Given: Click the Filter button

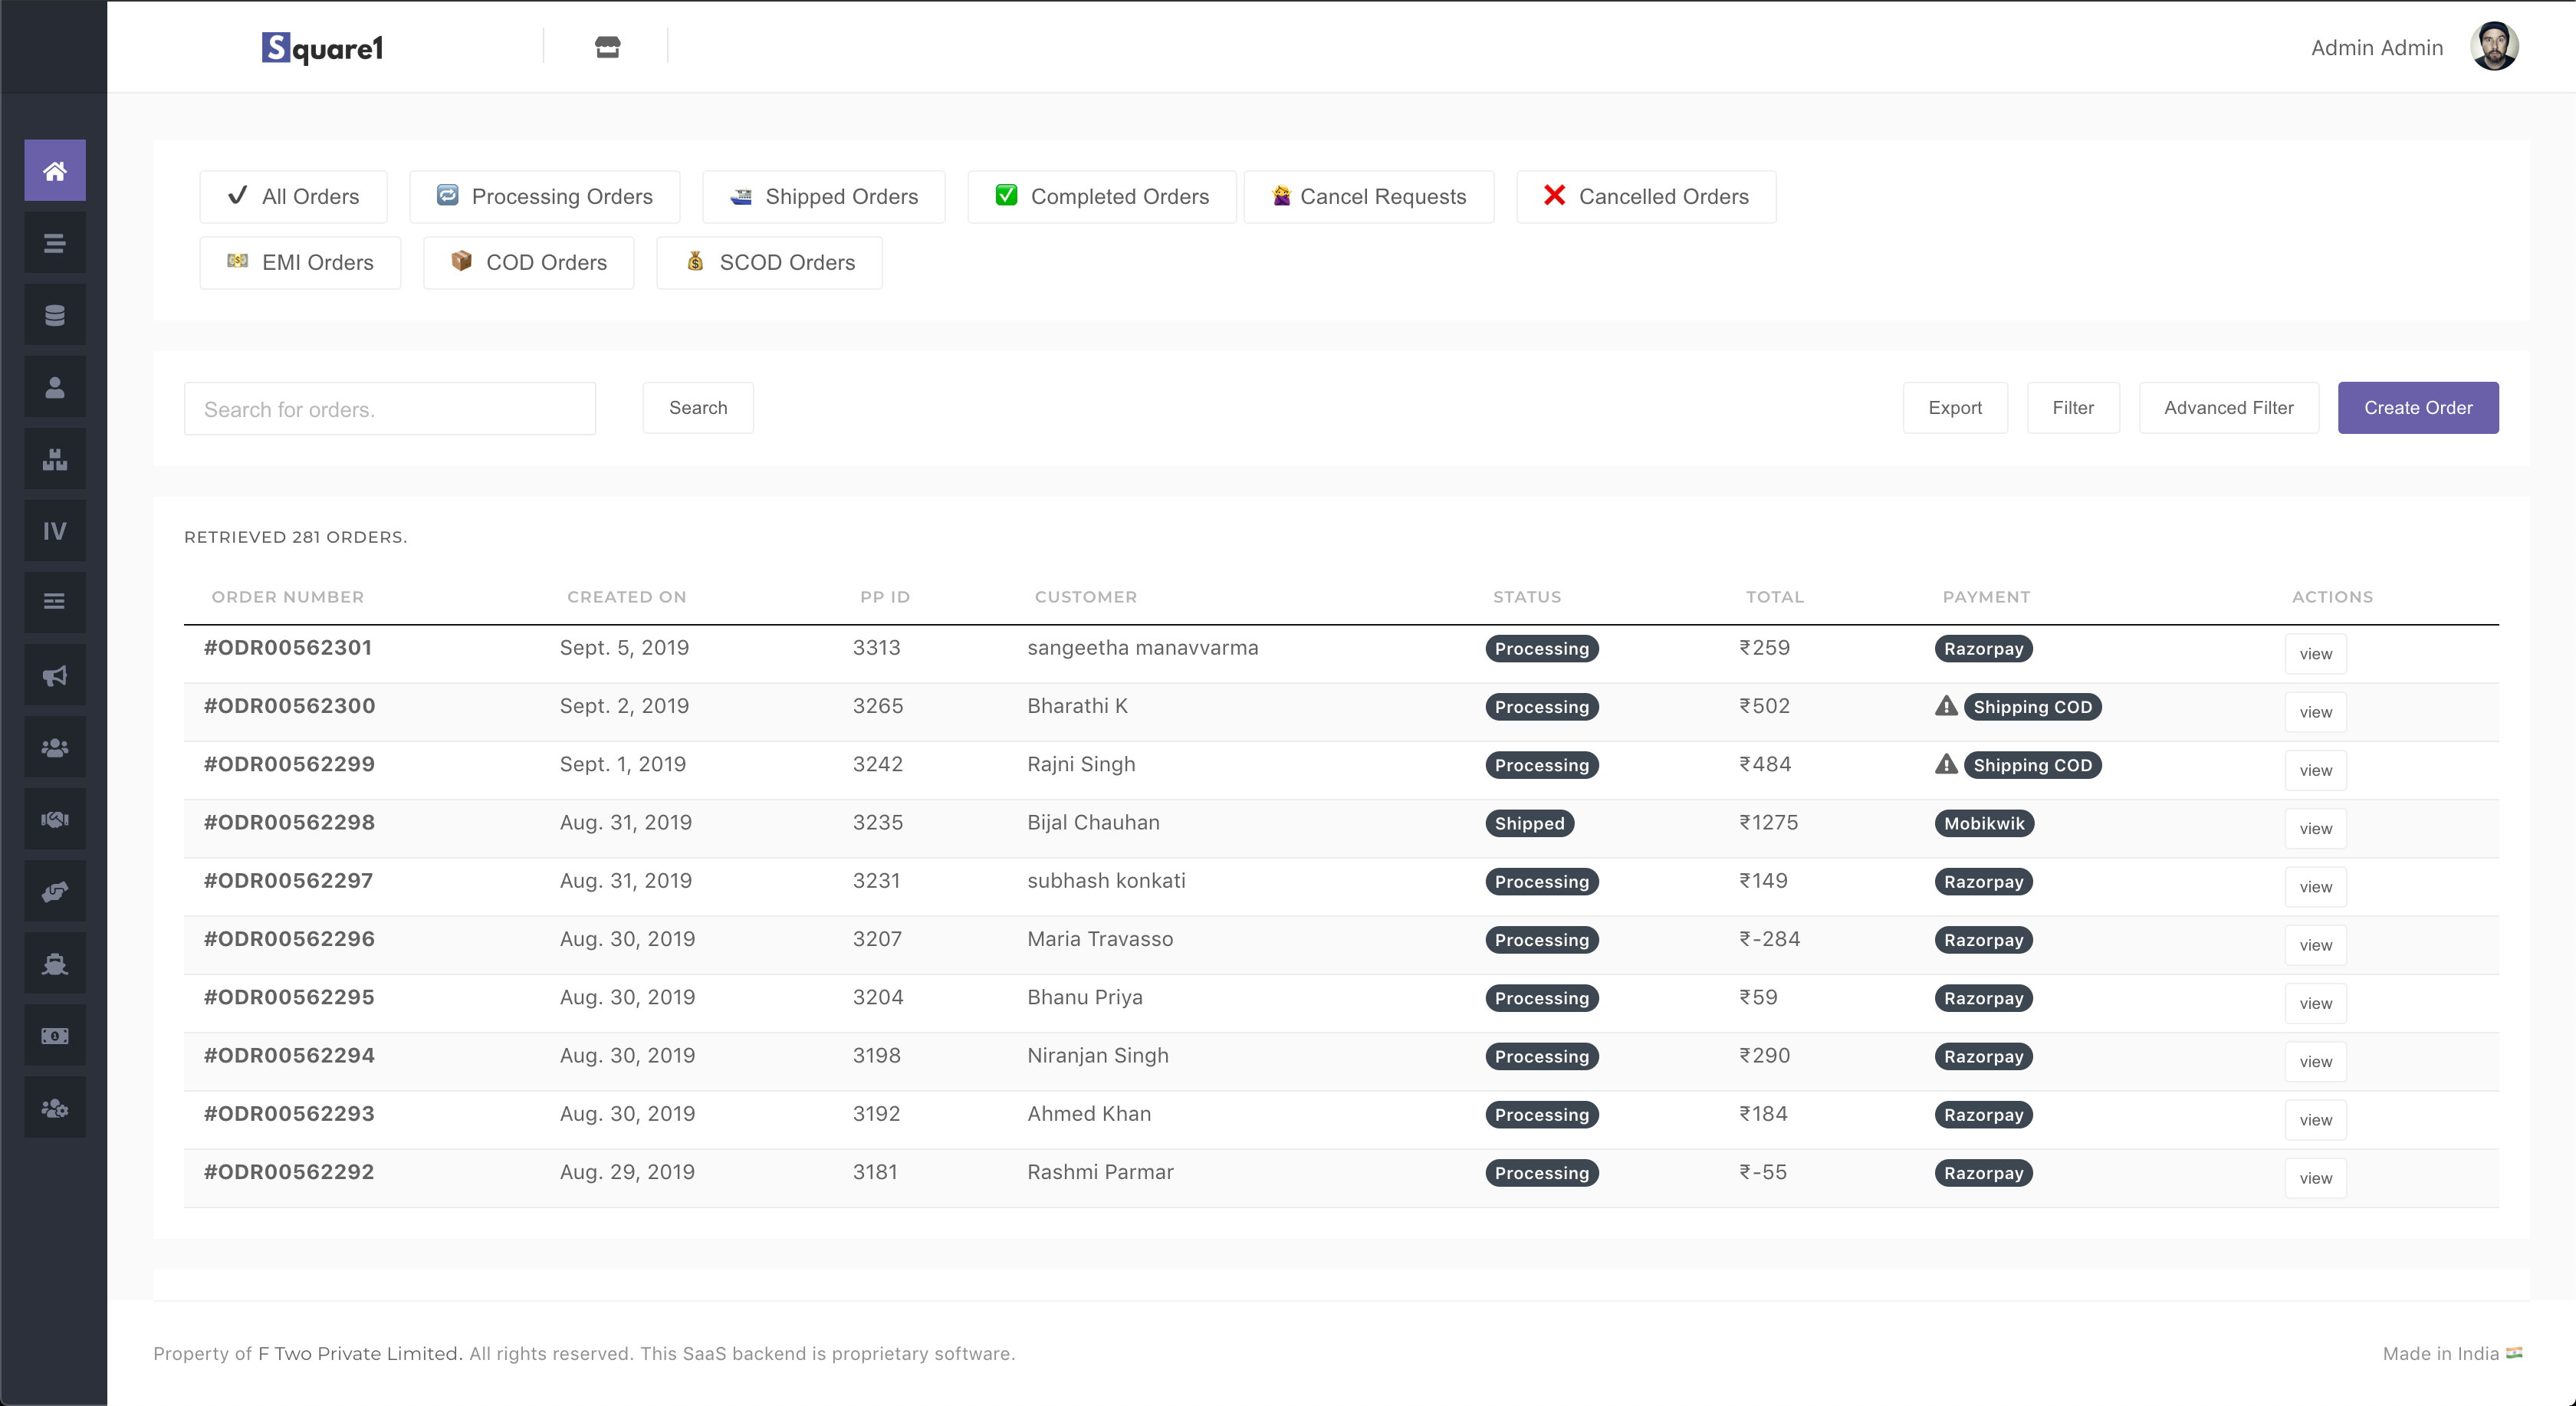Looking at the screenshot, I should pyautogui.click(x=2072, y=407).
